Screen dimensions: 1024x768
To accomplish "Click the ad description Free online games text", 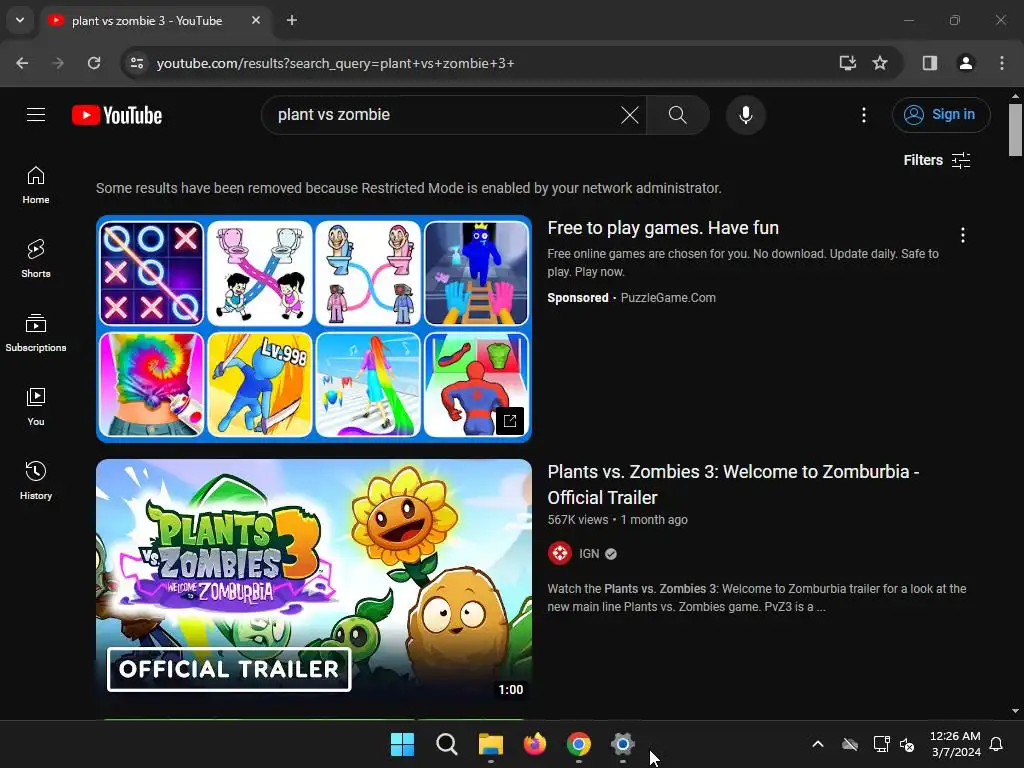I will point(743,263).
